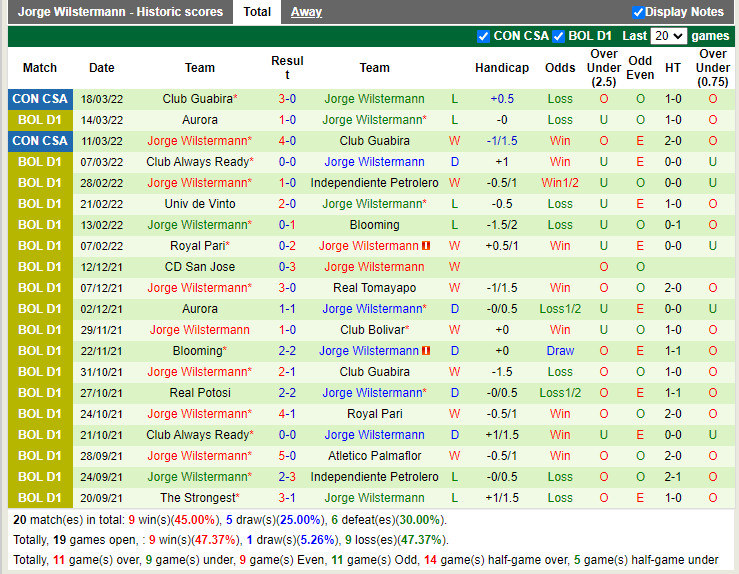Open Club Guabira team on 18/03/22

click(x=200, y=99)
